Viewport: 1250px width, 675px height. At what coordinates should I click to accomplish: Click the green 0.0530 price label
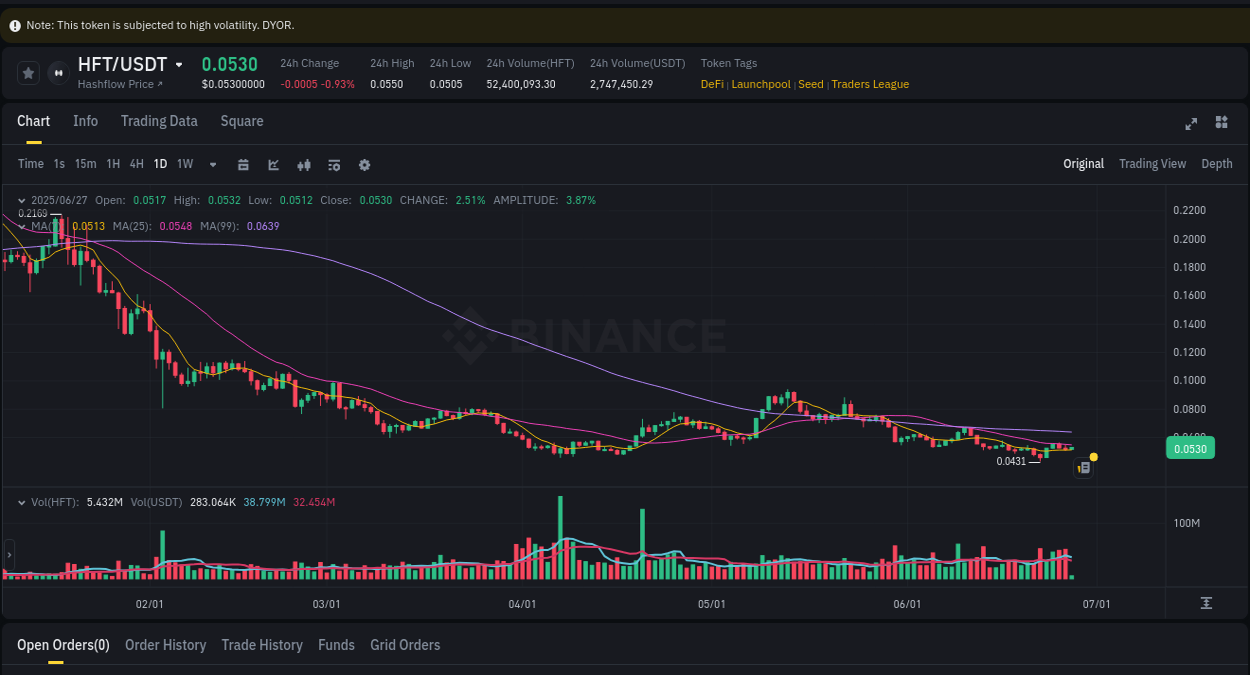pos(1190,449)
